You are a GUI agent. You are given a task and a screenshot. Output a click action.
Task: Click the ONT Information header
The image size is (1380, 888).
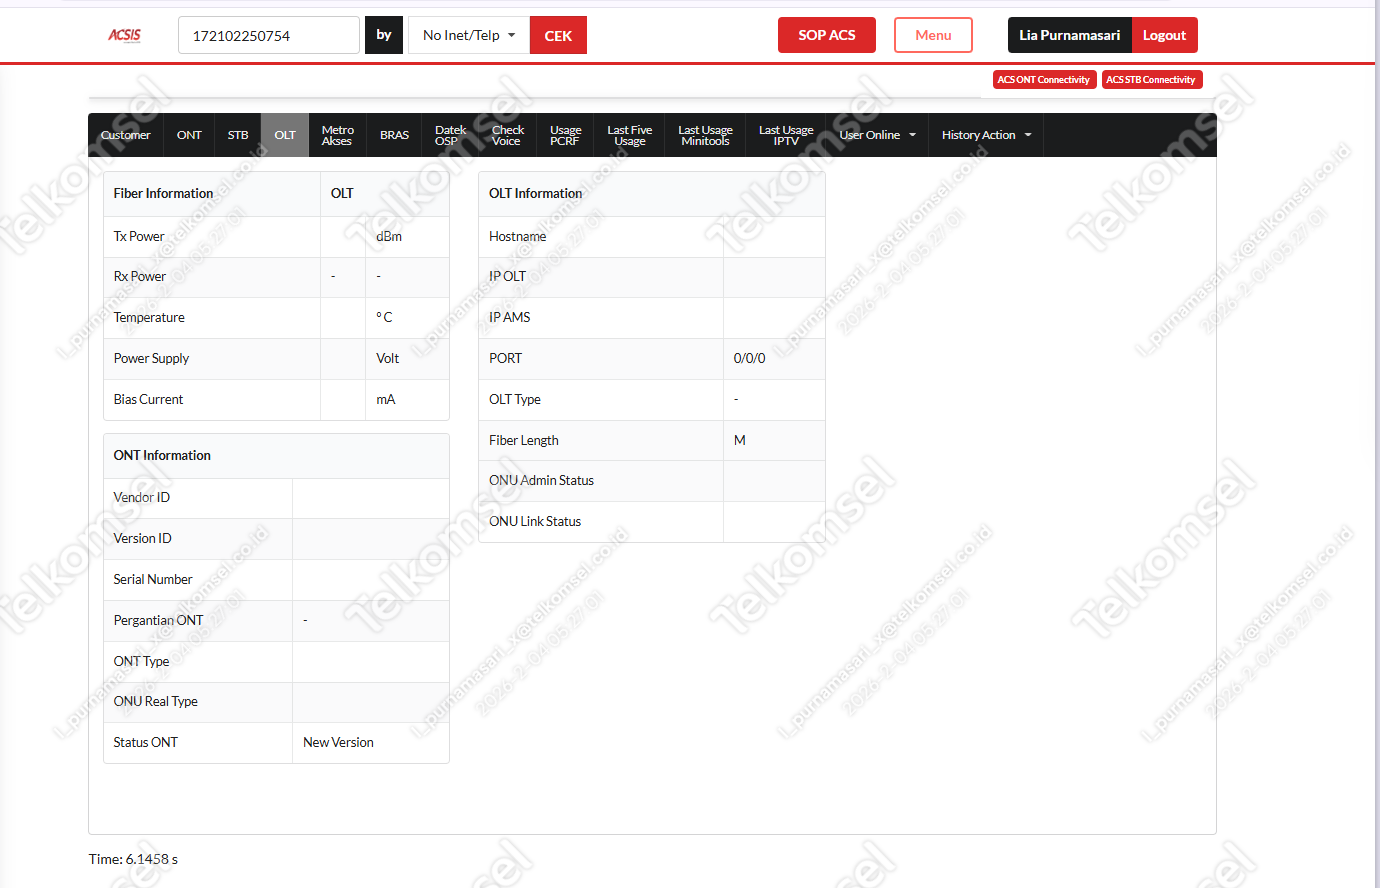coord(162,456)
